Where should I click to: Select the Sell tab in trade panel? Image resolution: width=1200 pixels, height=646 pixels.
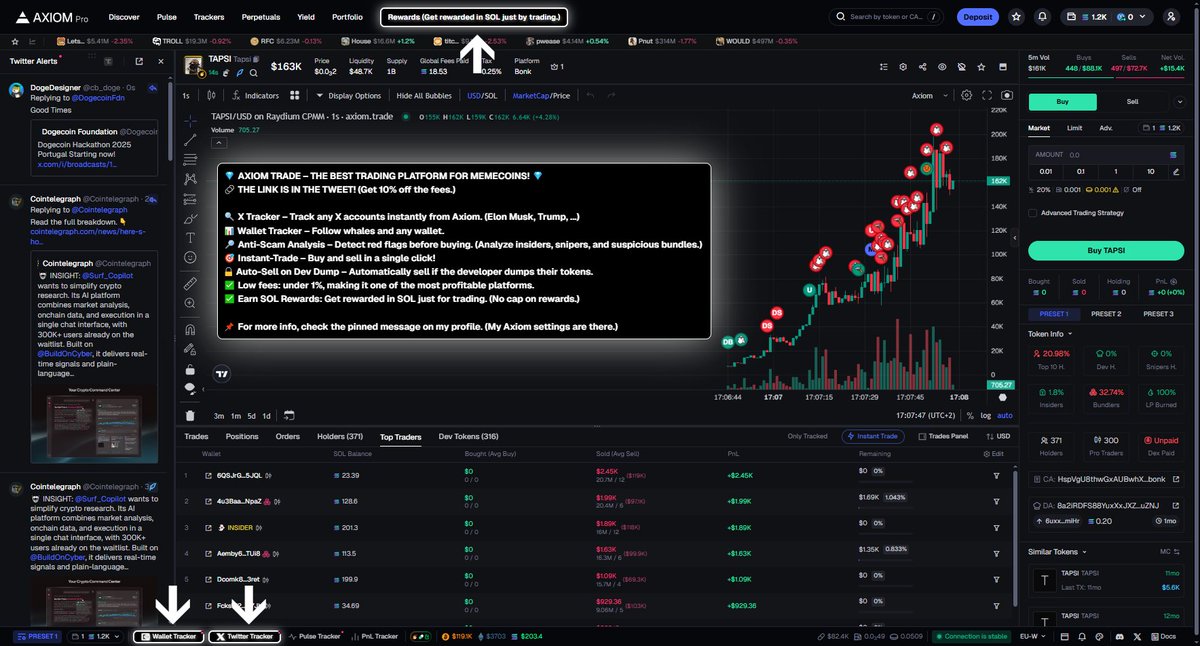tap(1132, 102)
